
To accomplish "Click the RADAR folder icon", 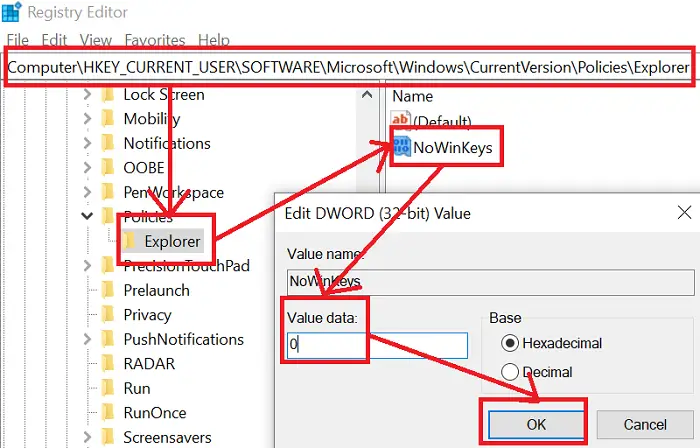I will 108,364.
